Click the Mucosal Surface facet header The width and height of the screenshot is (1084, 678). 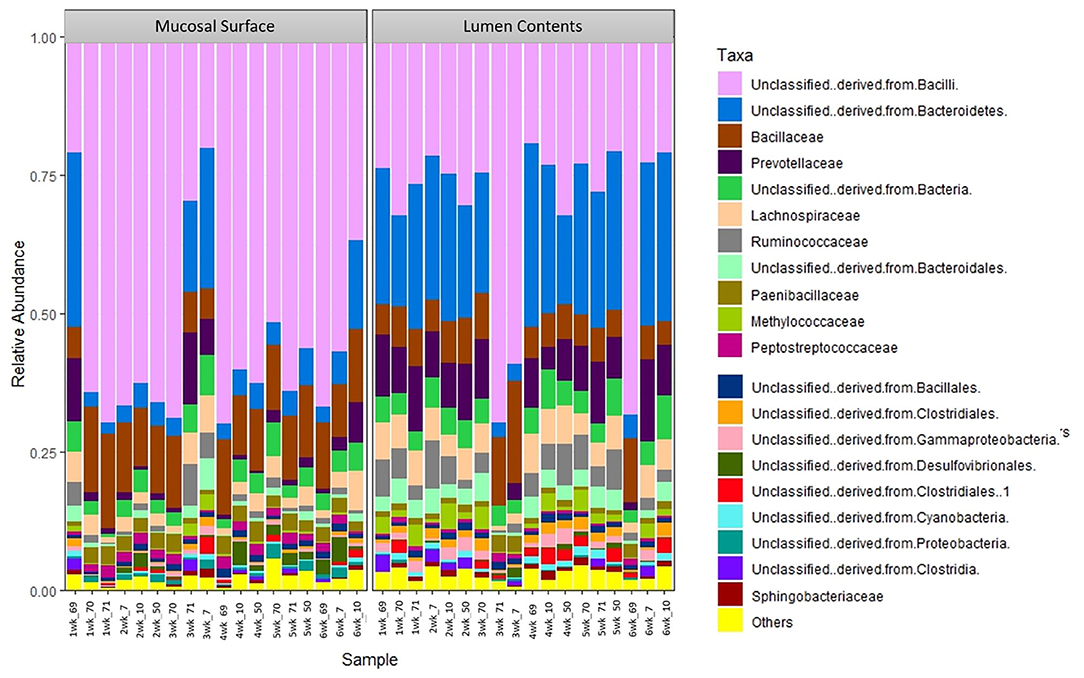click(x=215, y=26)
